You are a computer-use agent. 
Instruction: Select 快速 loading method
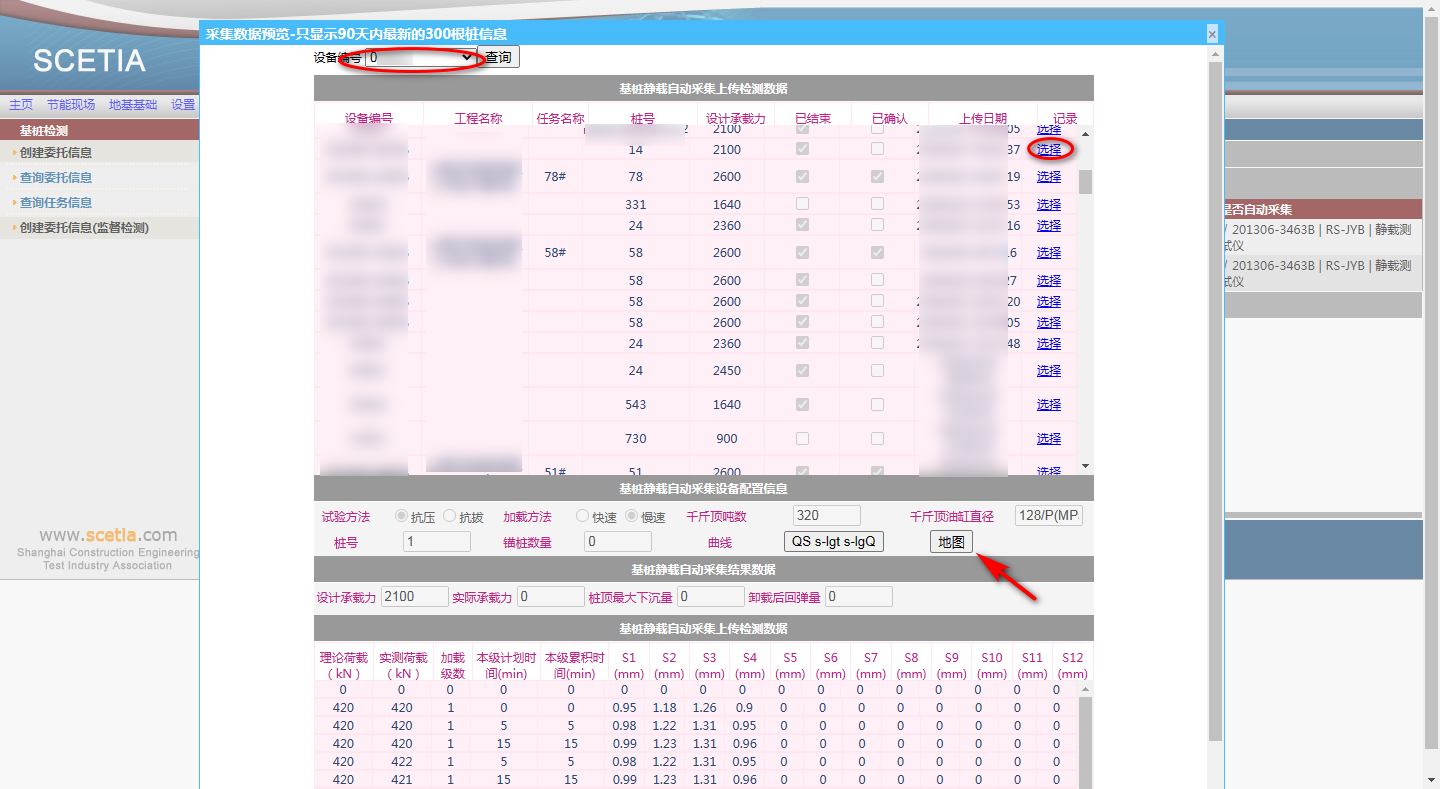point(583,516)
